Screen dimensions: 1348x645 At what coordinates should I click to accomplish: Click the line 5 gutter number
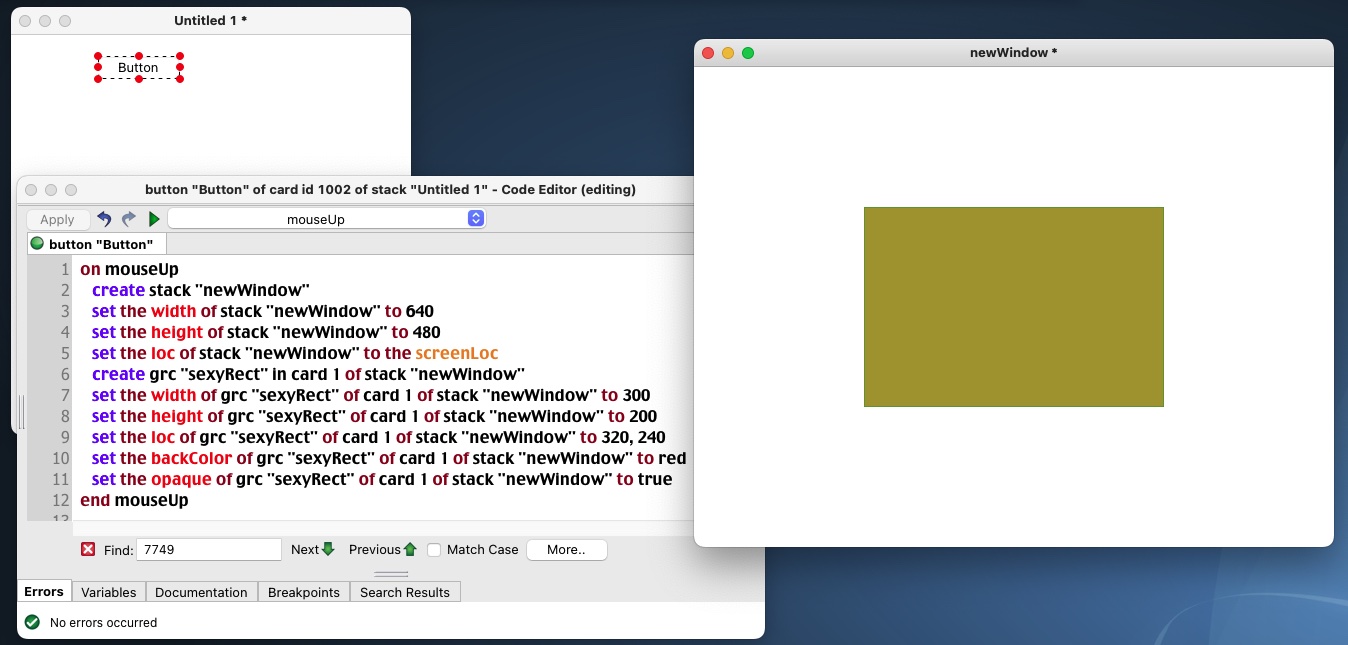(x=64, y=353)
